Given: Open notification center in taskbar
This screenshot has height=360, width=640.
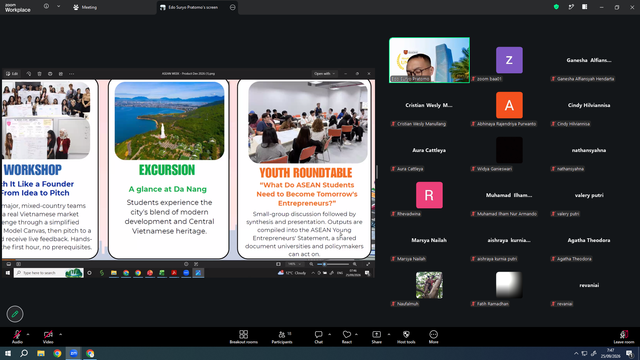Looking at the screenshot, I should [x=630, y=353].
